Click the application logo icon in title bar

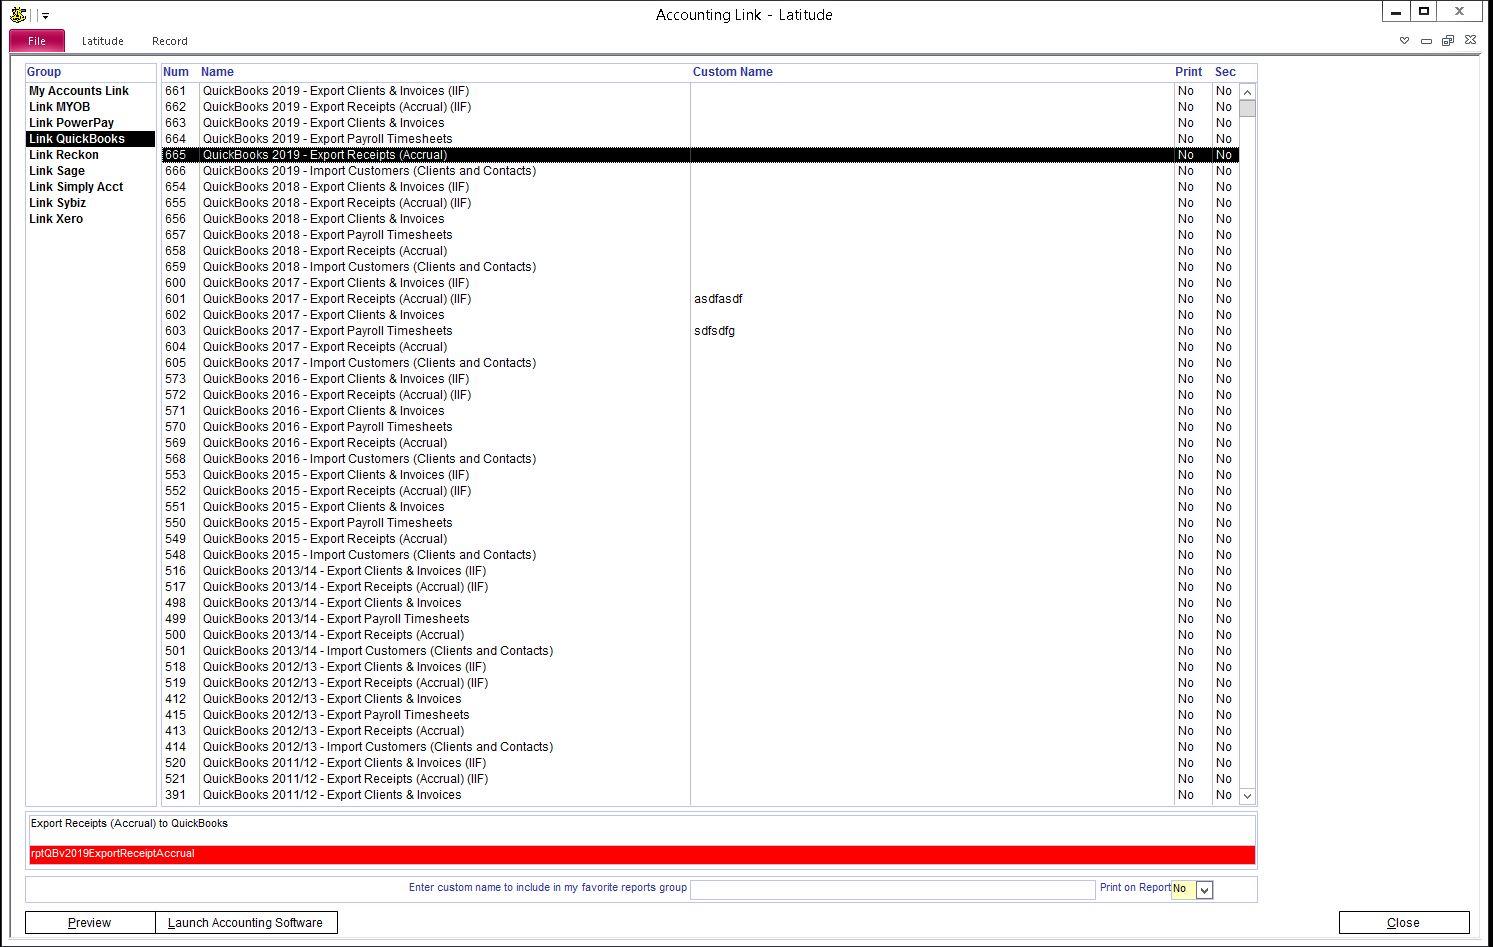click(x=18, y=14)
